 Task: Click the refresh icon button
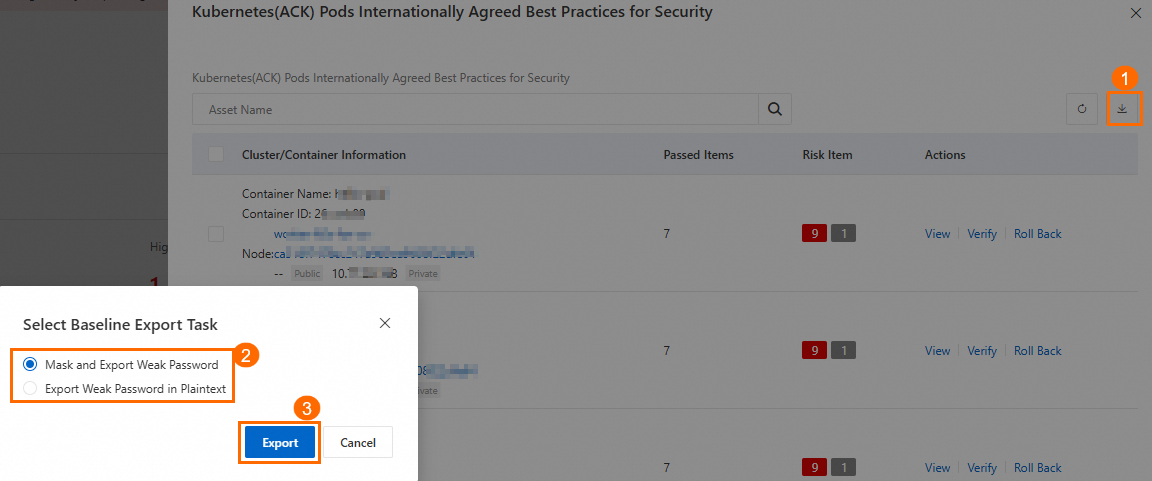[1082, 109]
